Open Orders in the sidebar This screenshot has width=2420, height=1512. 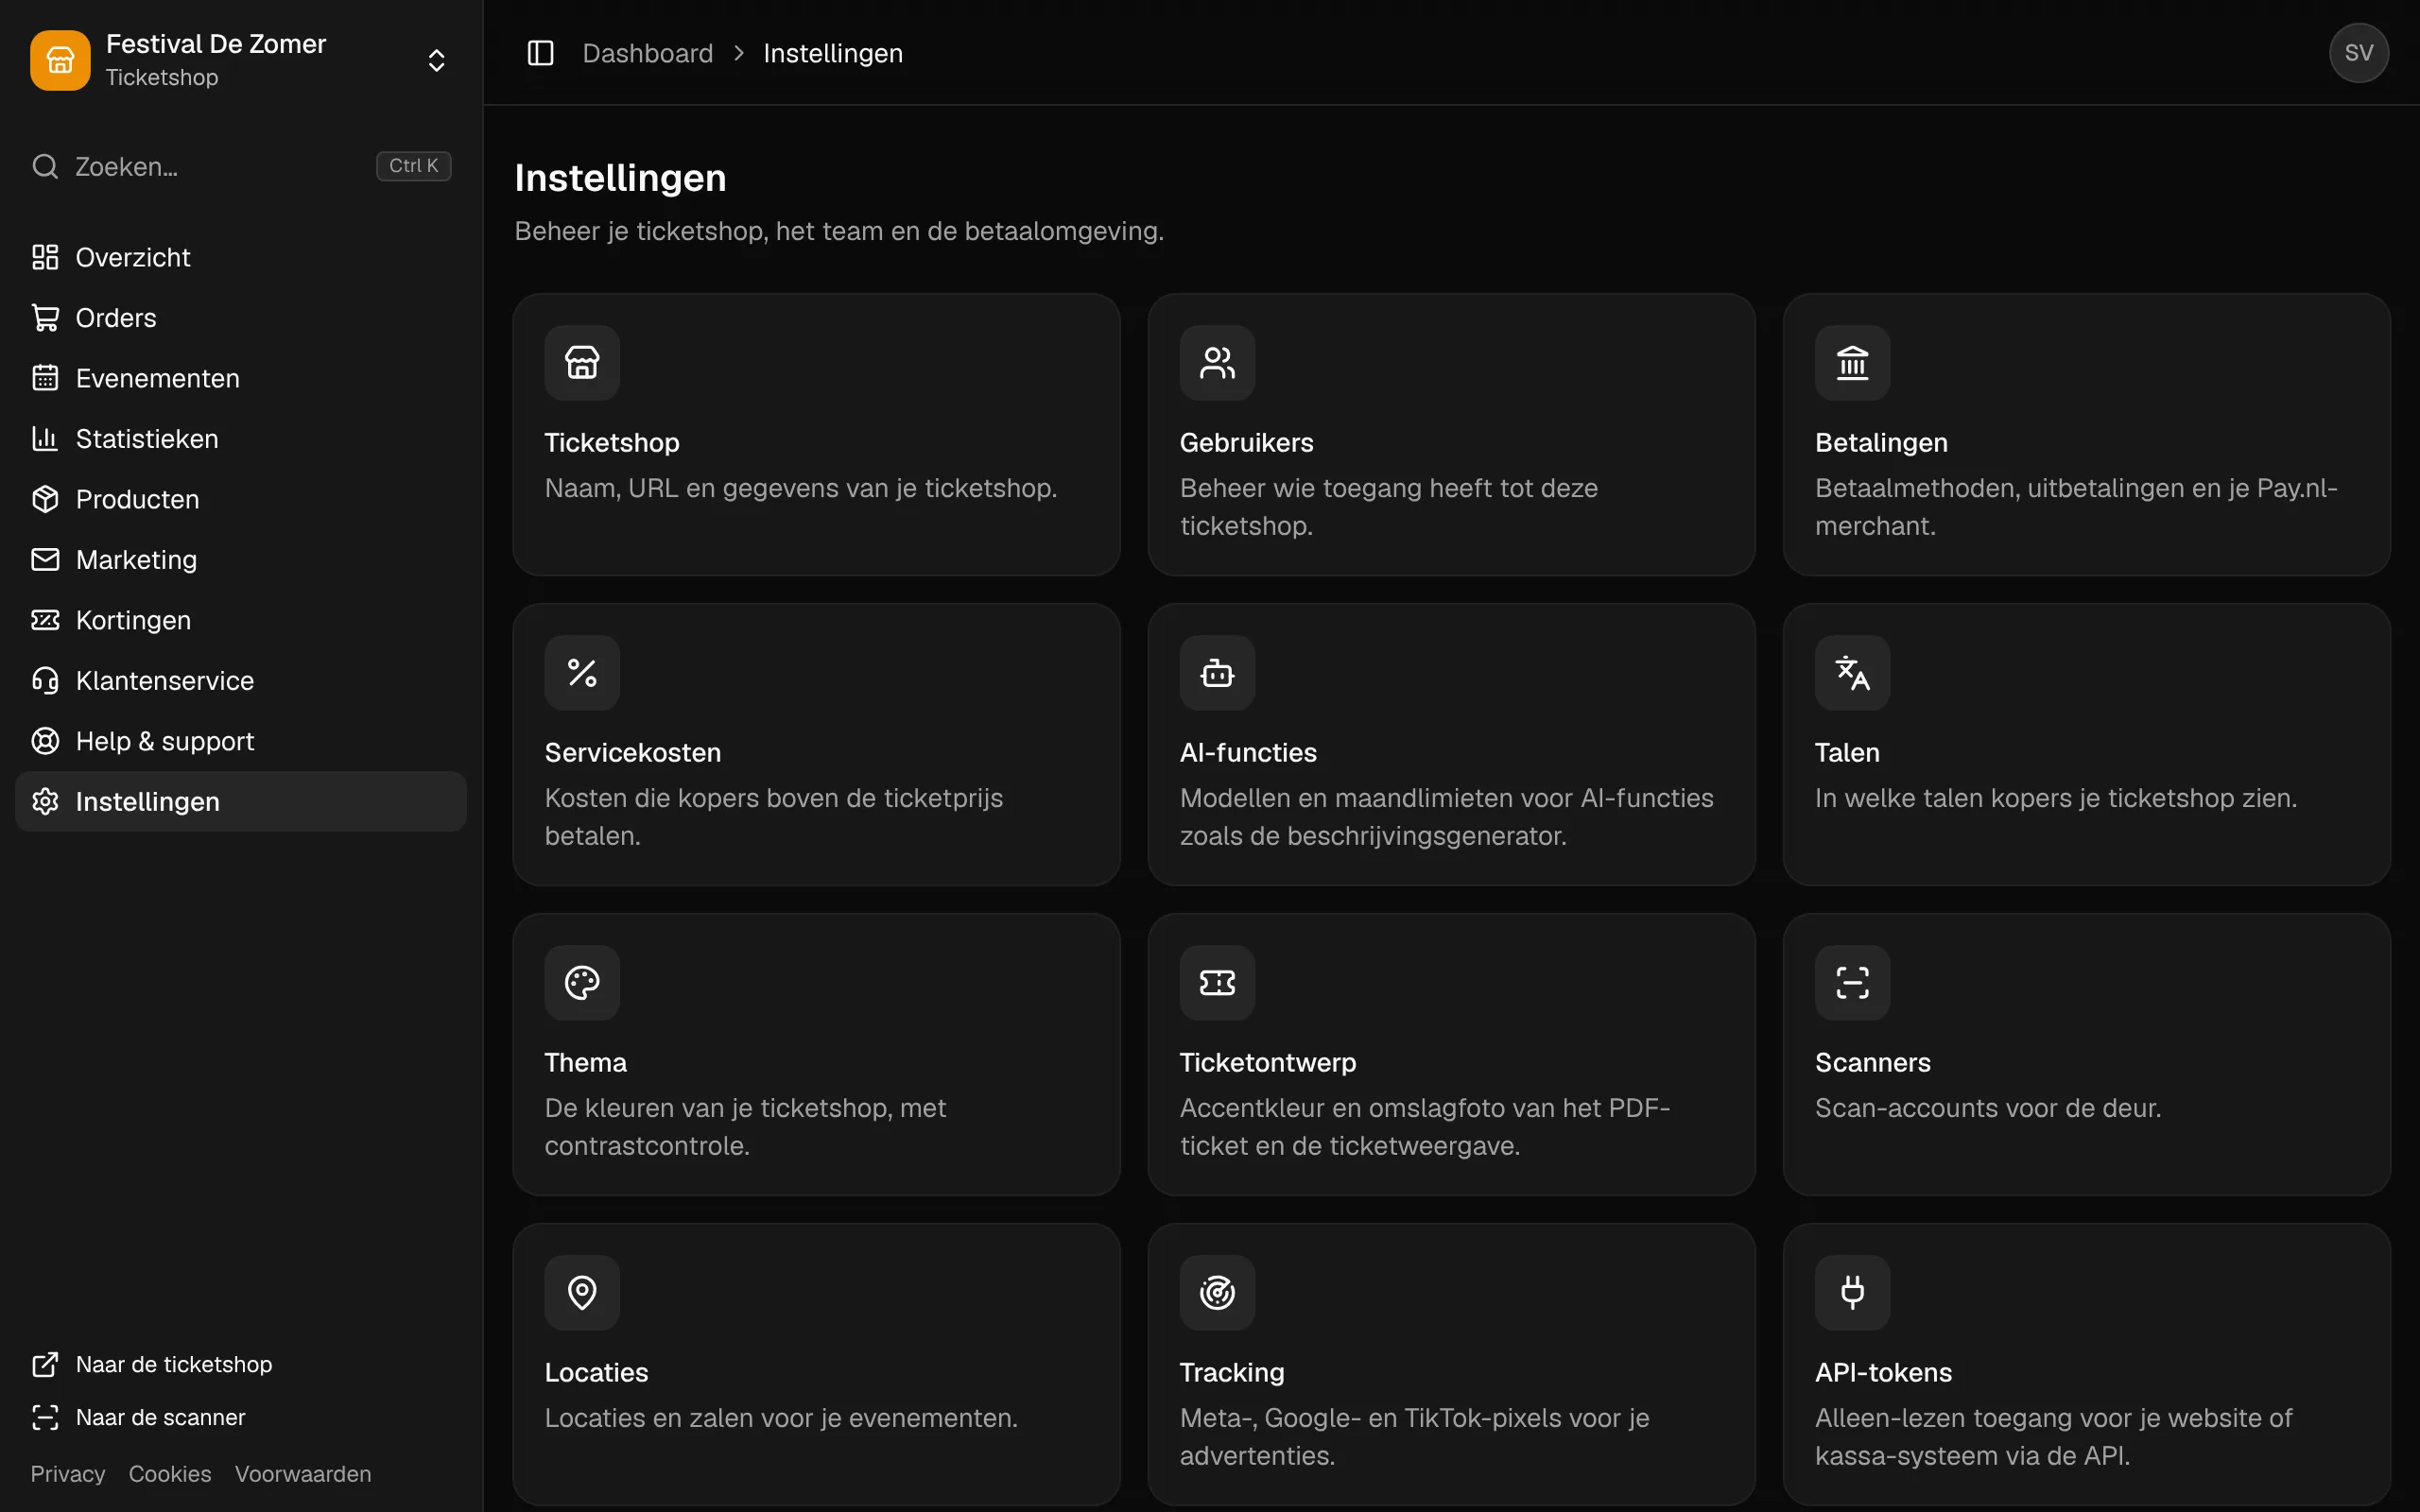[x=241, y=318]
